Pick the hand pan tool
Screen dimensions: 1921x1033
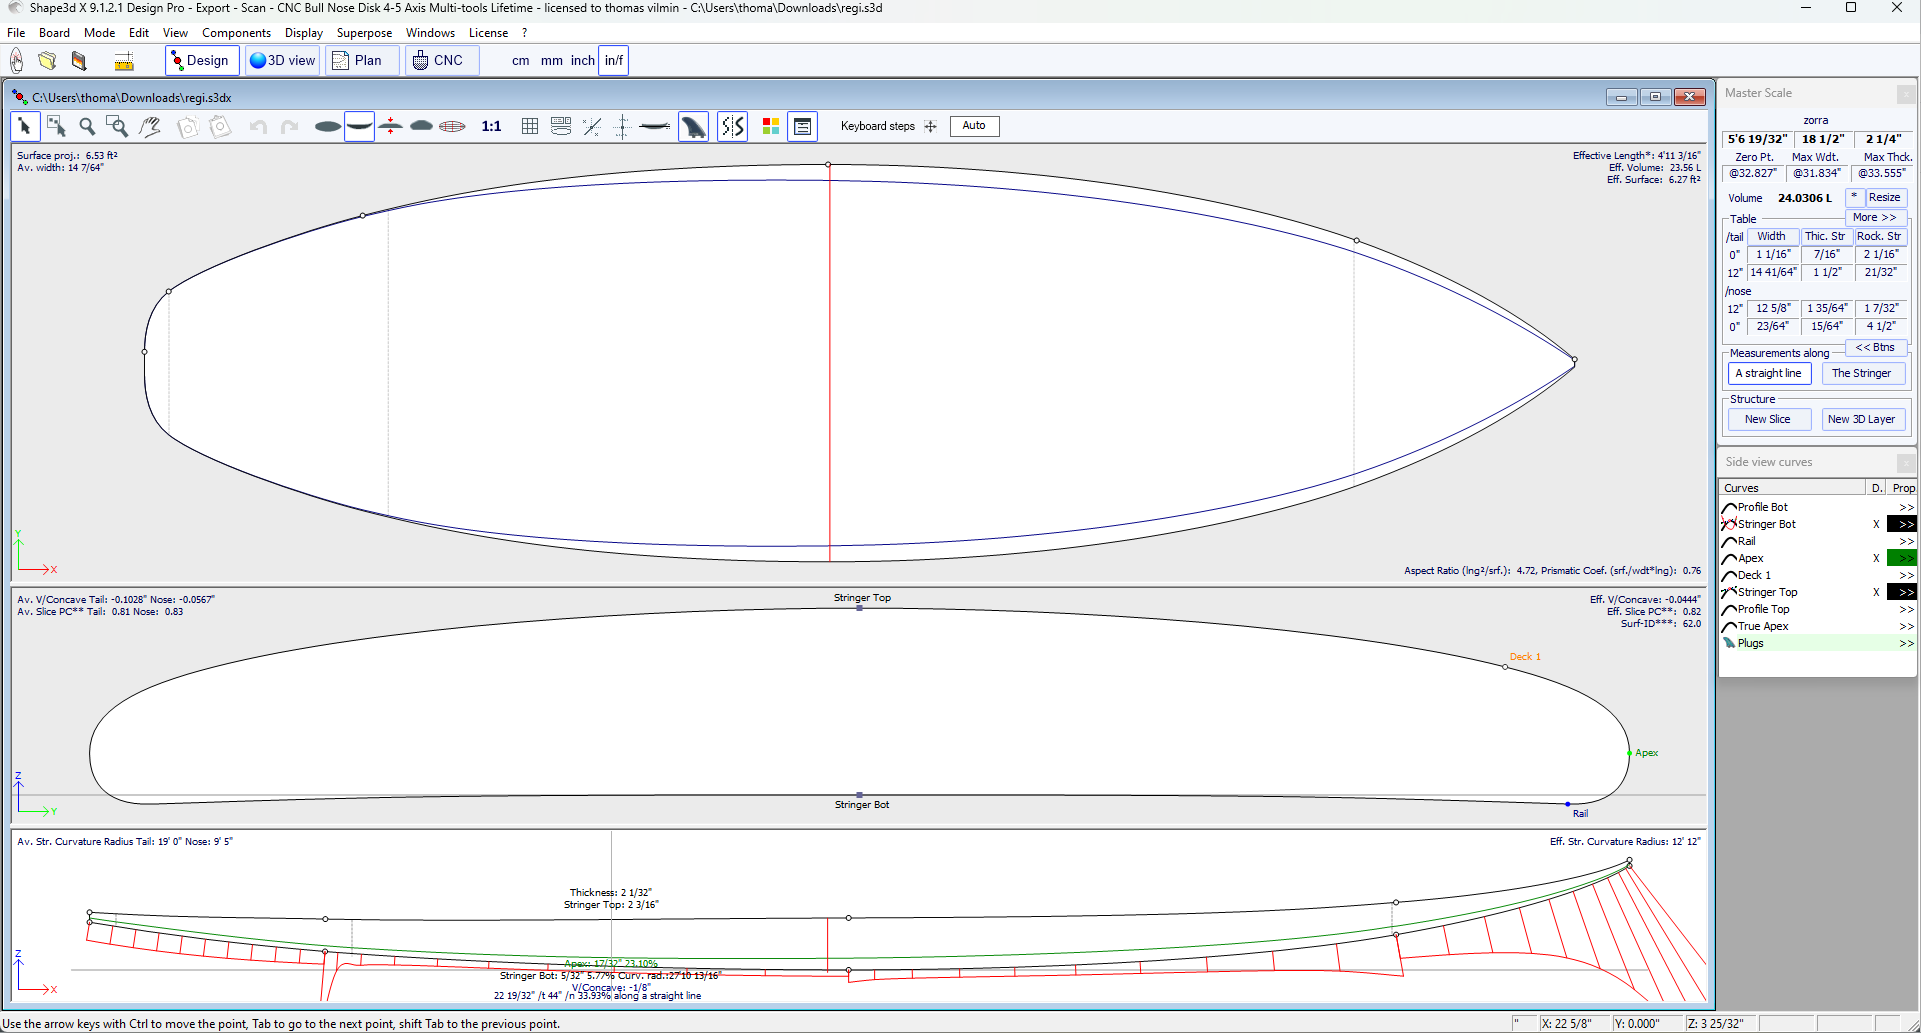pyautogui.click(x=150, y=127)
